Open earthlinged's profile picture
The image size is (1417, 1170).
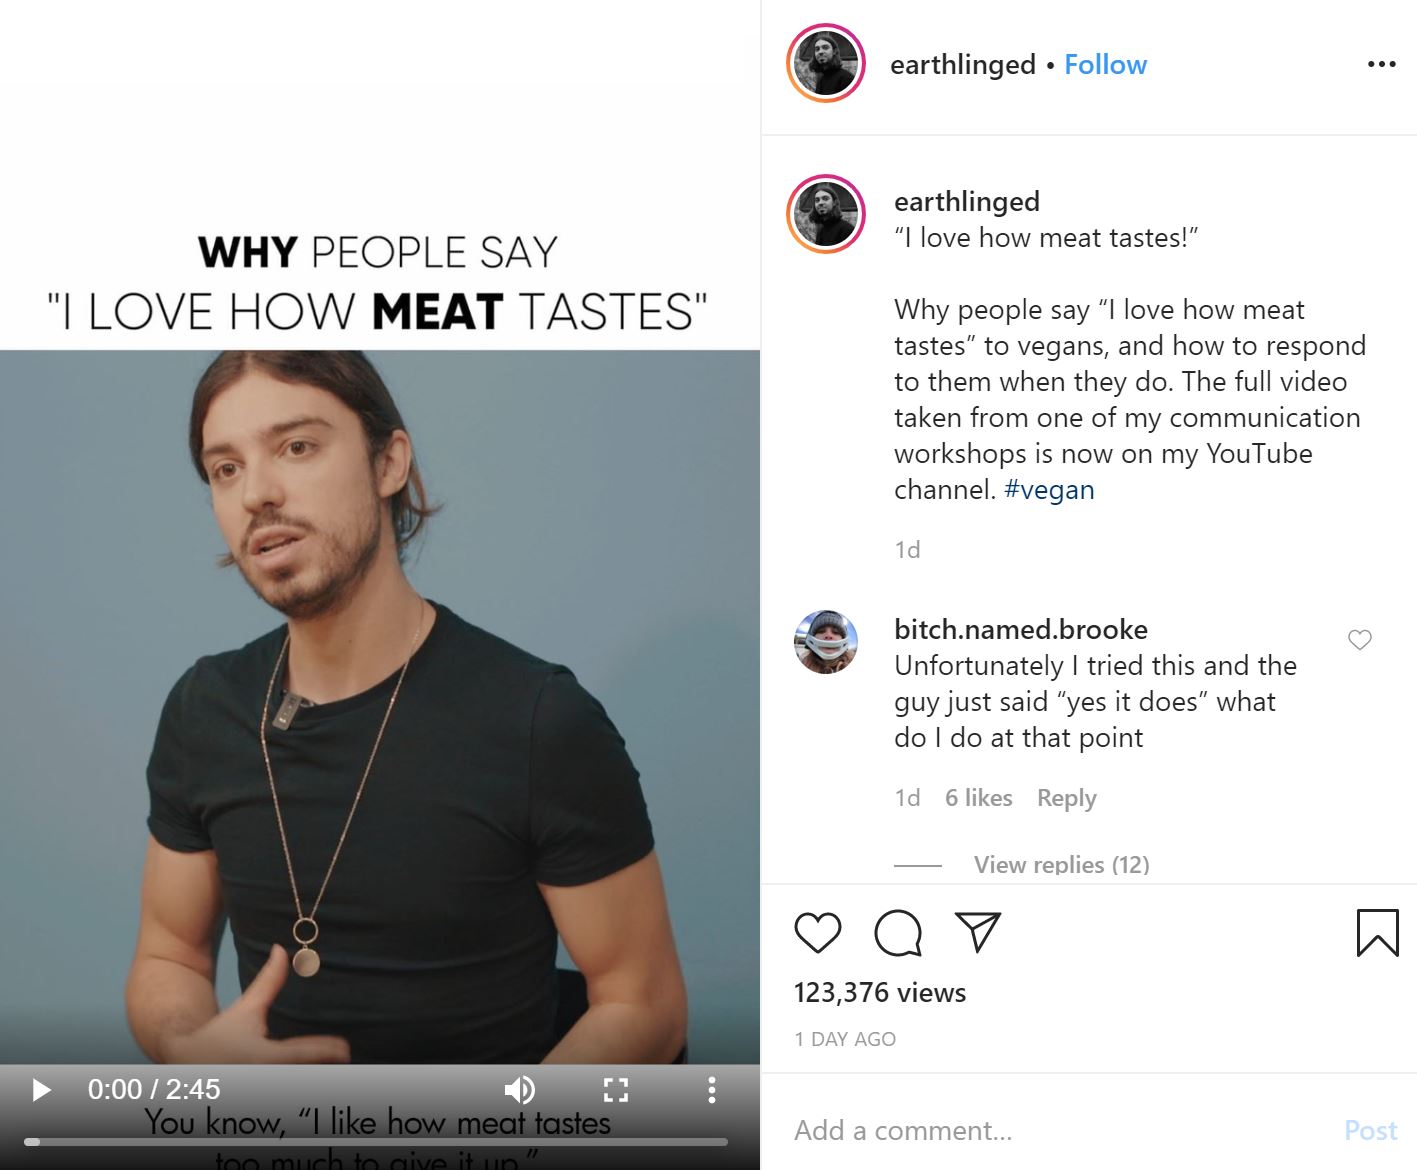(825, 62)
